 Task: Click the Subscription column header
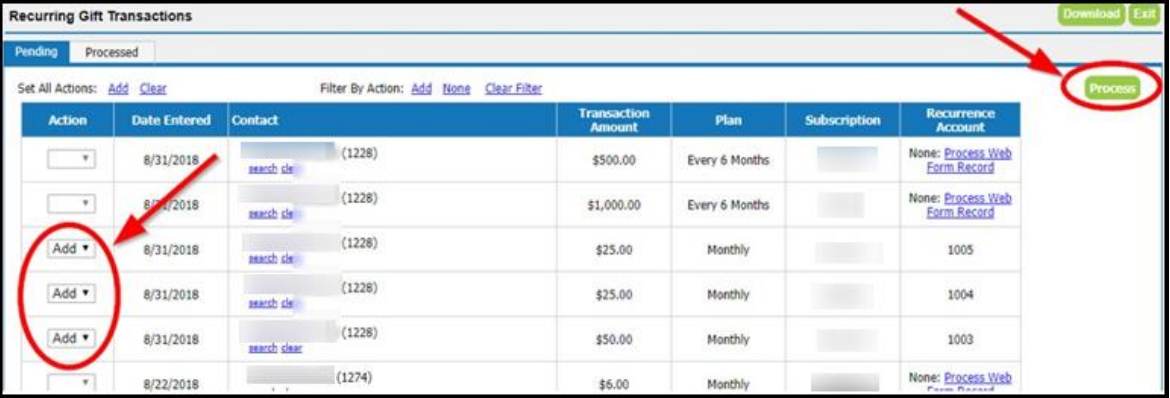(843, 120)
